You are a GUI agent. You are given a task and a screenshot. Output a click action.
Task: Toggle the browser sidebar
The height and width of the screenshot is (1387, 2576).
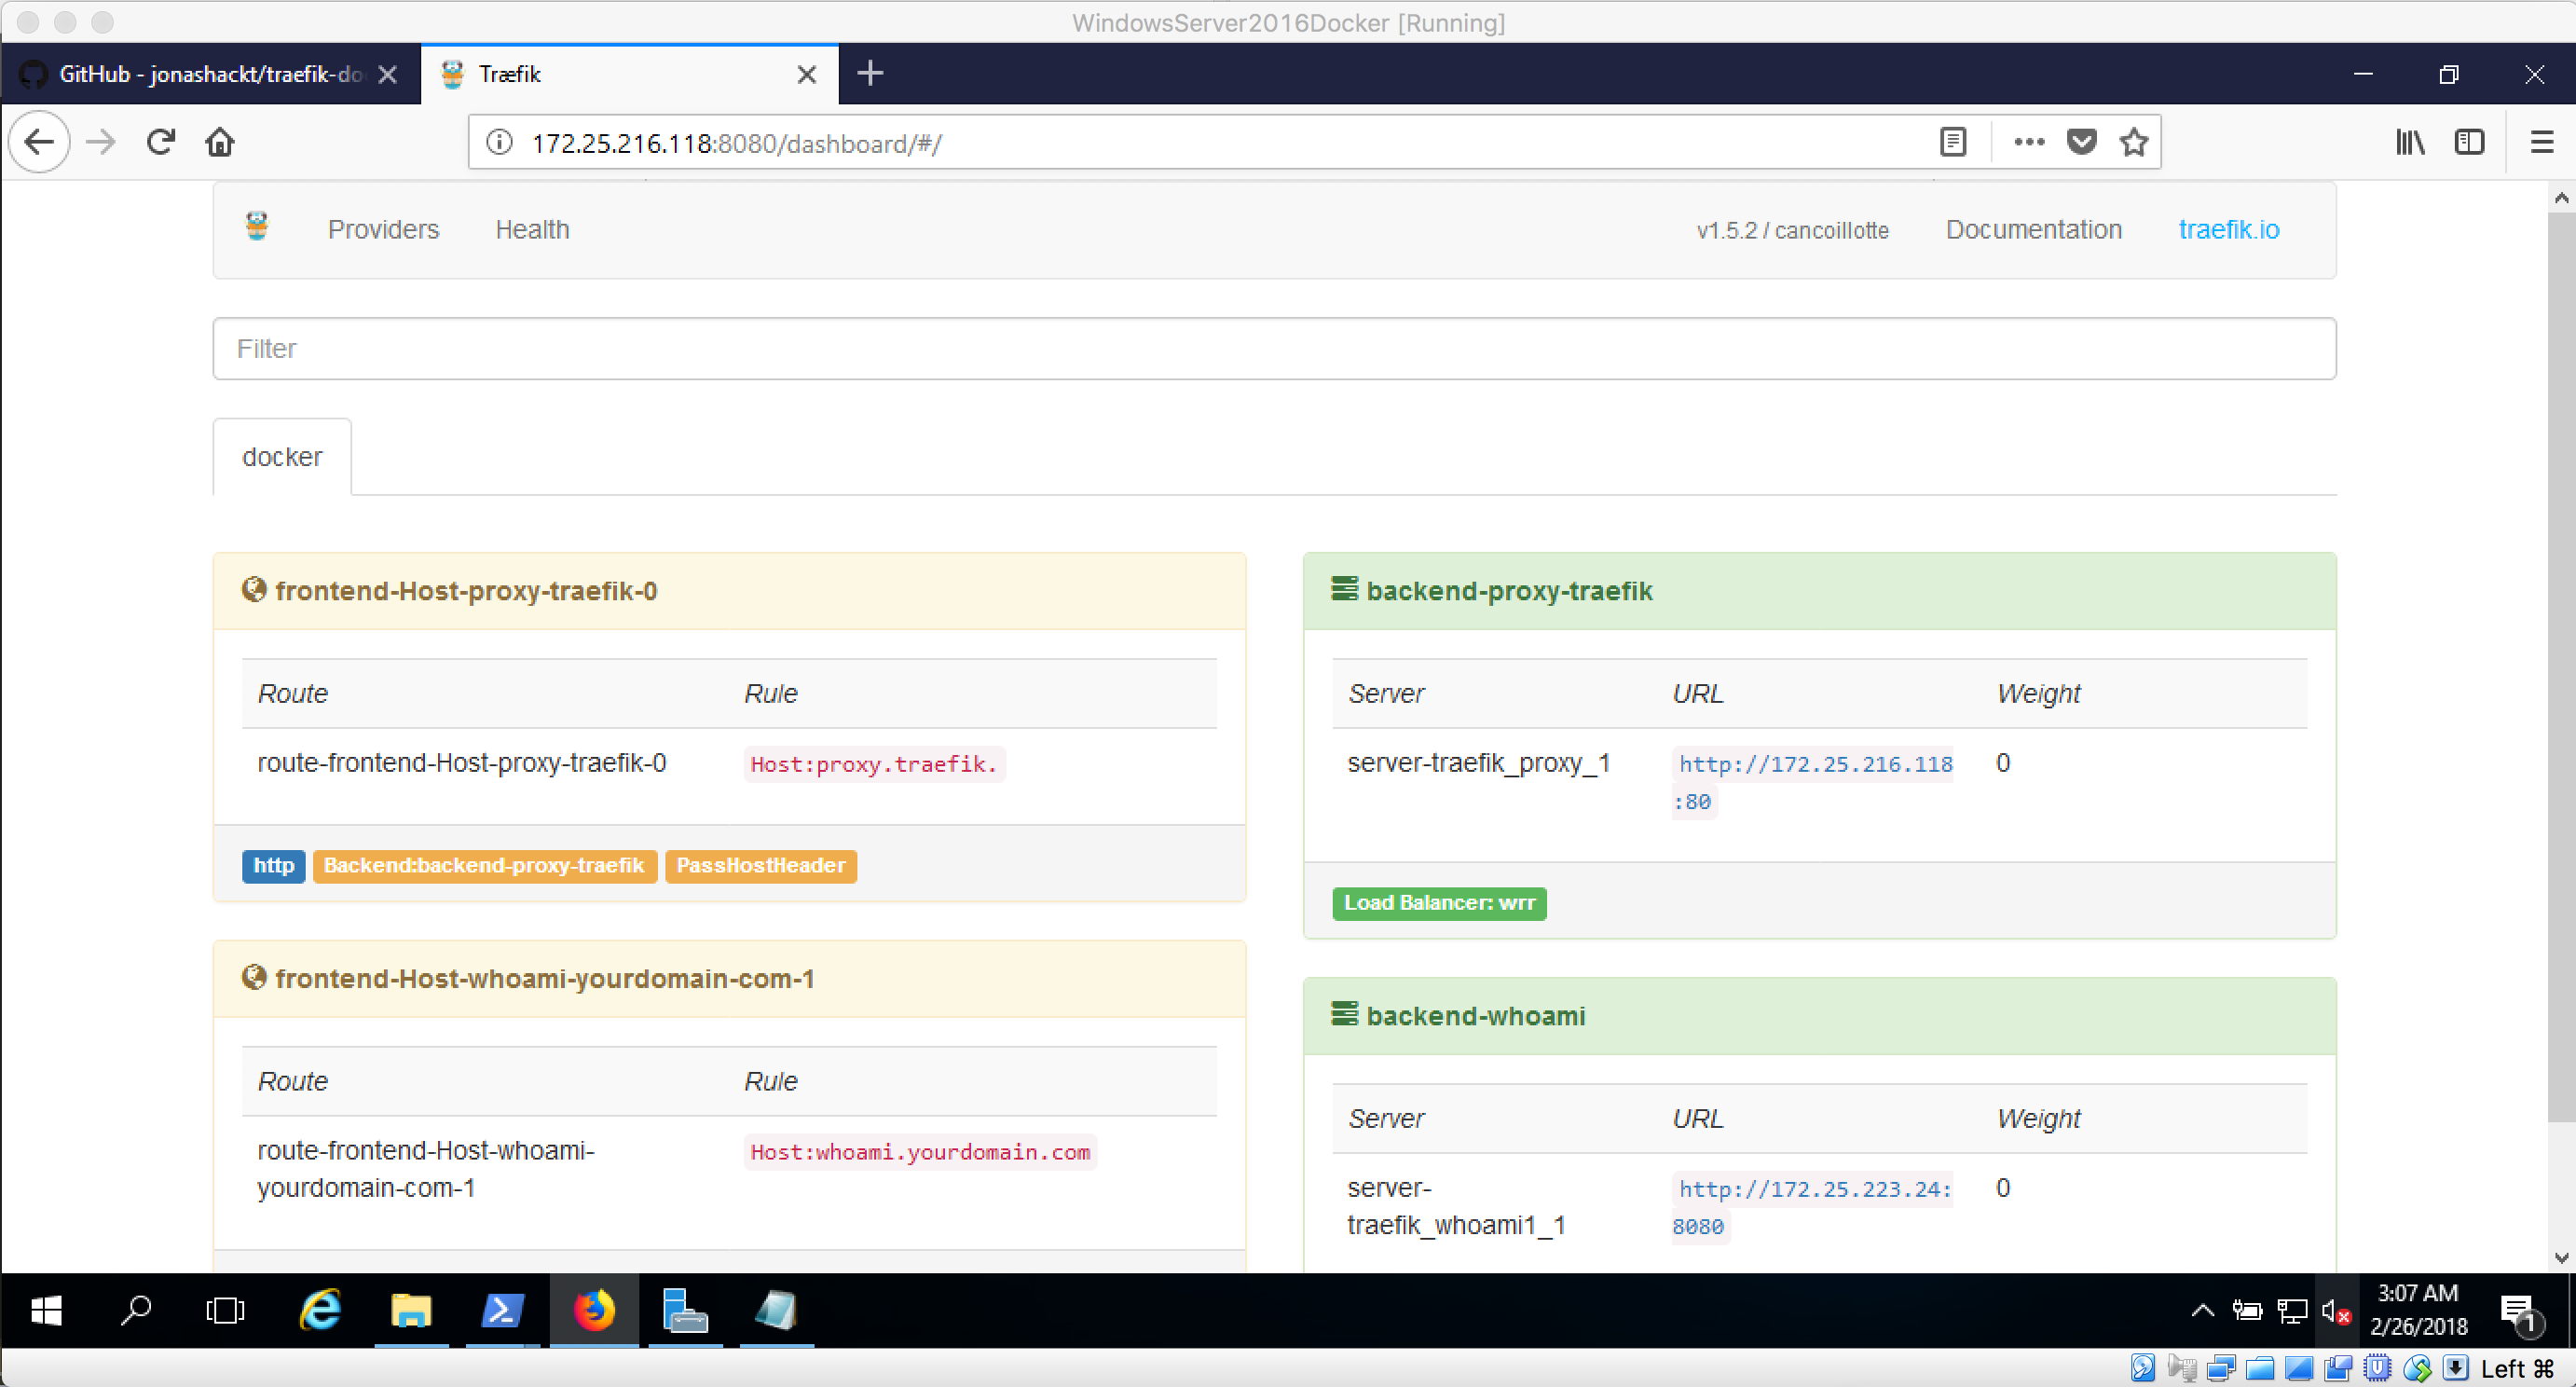[2469, 143]
